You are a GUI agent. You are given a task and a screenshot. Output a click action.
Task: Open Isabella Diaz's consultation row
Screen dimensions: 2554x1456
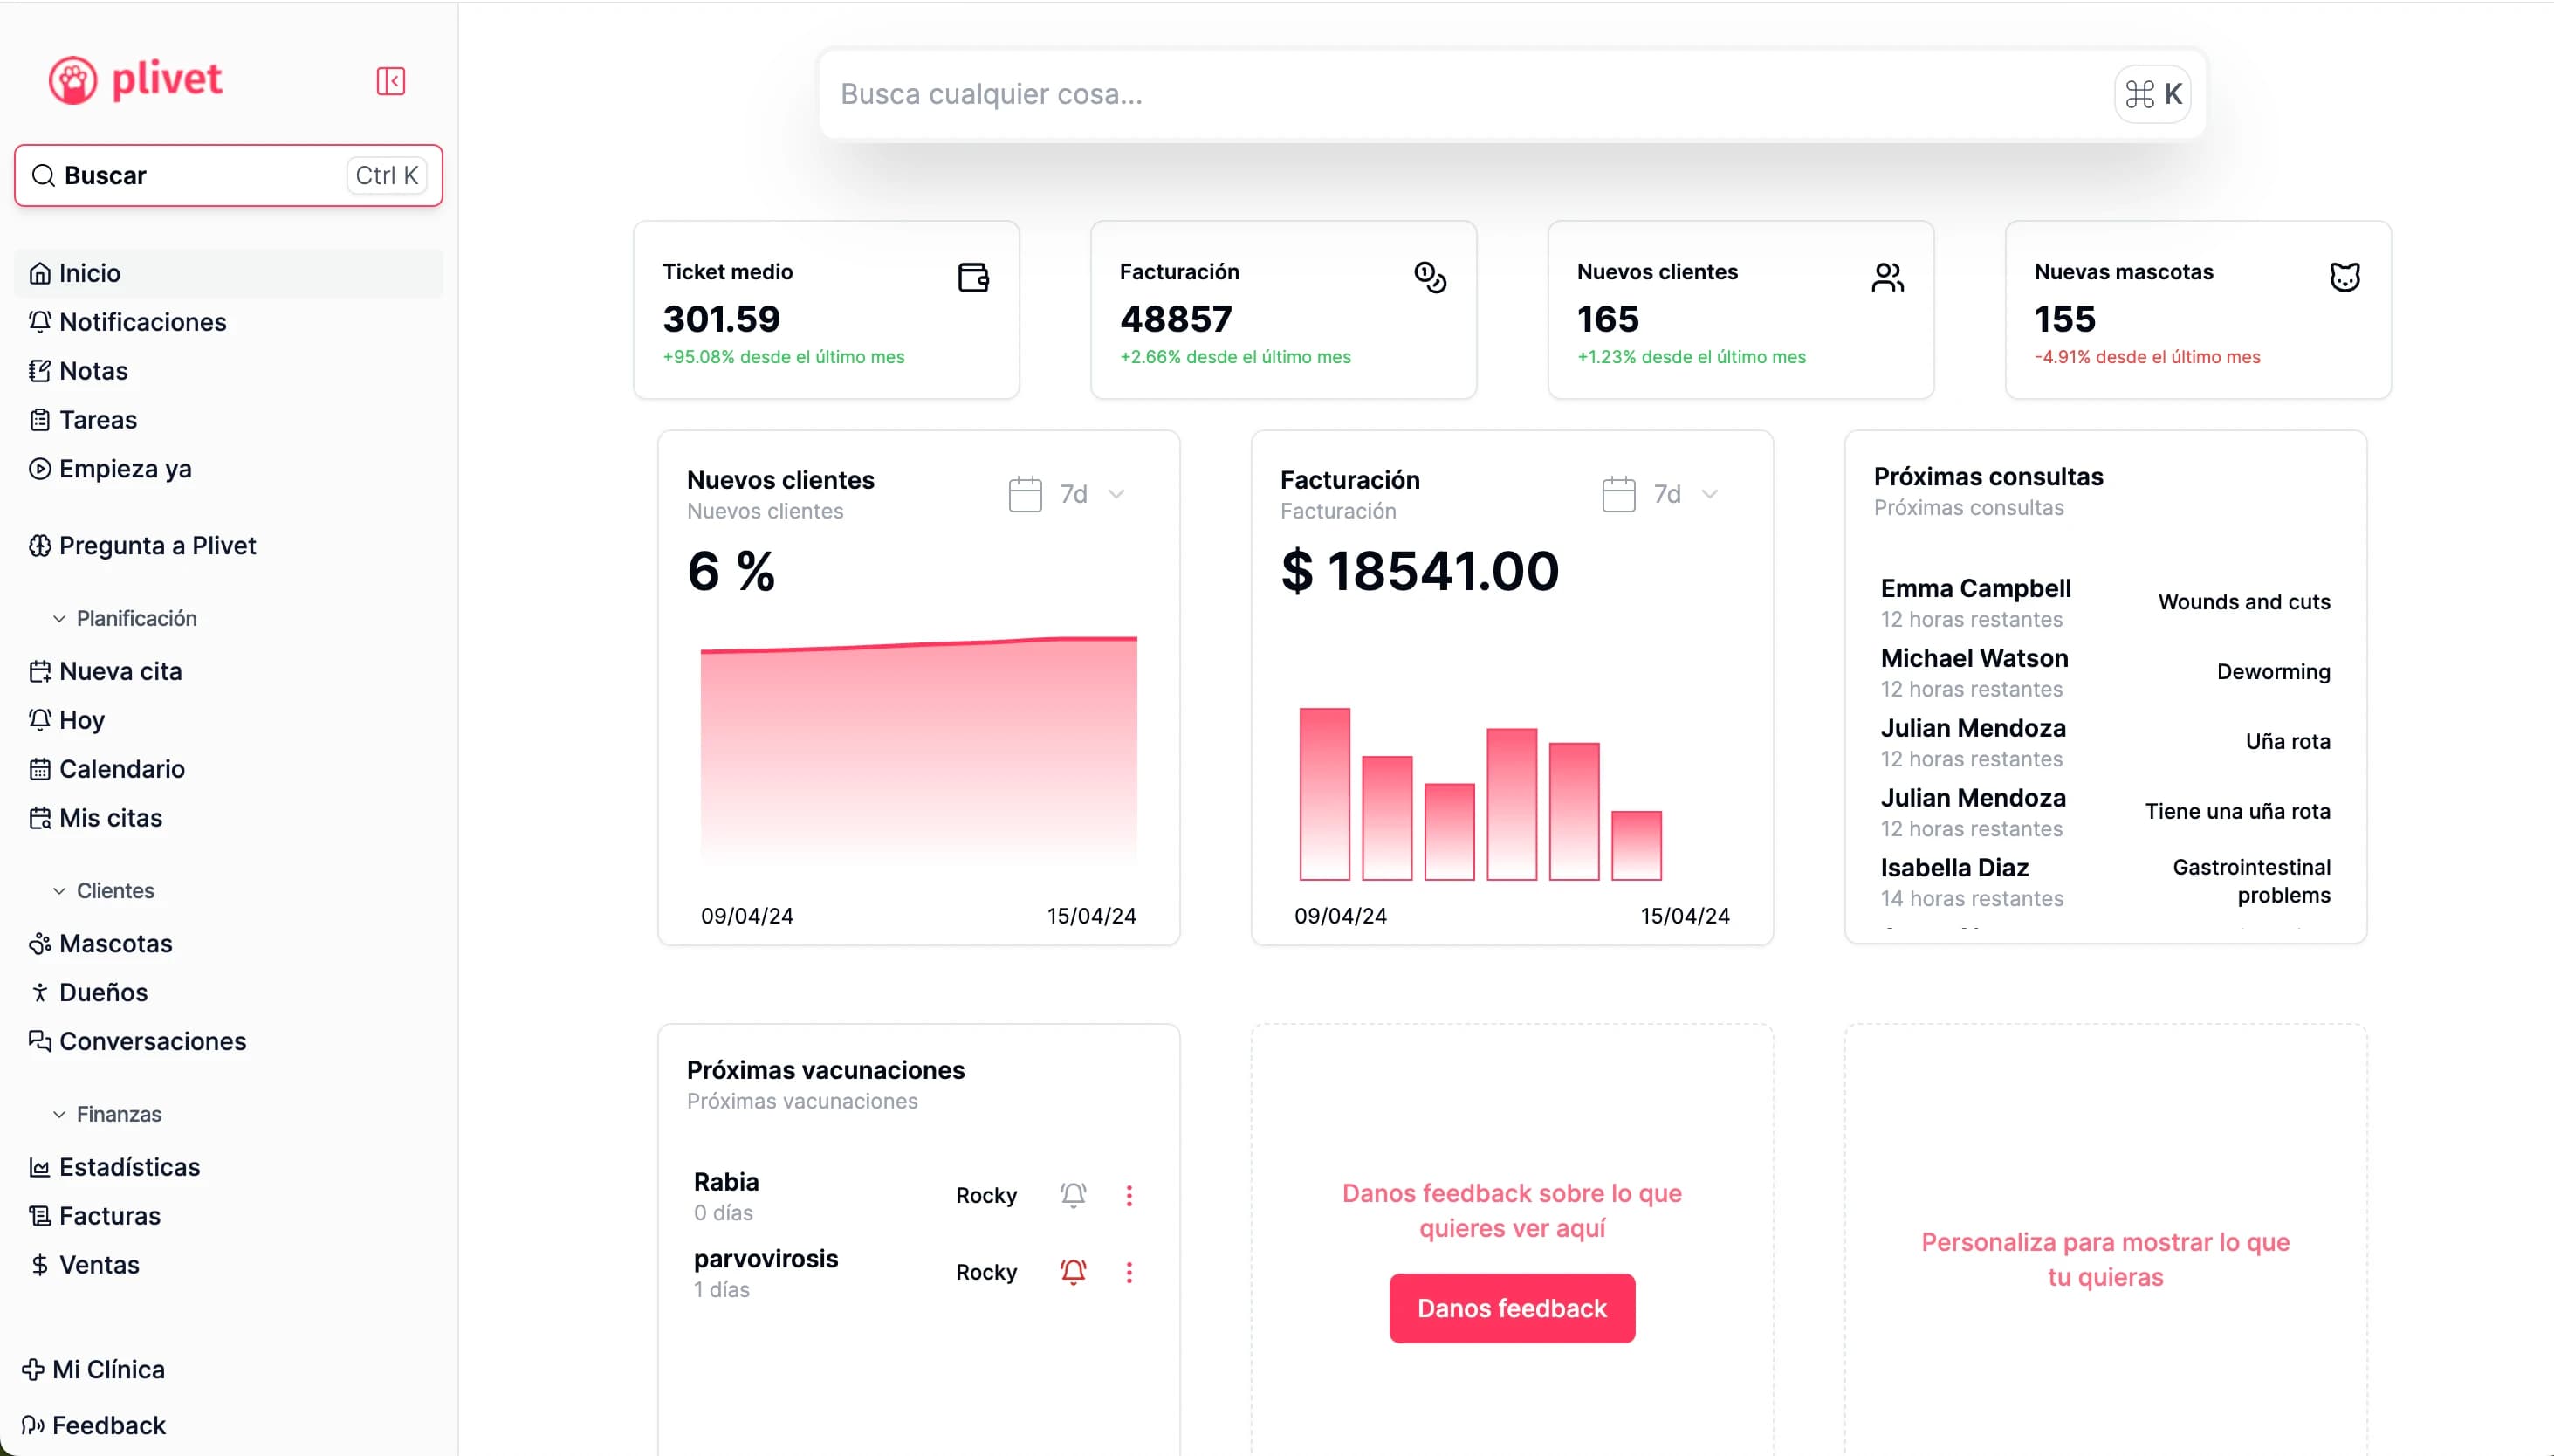tap(2105, 882)
